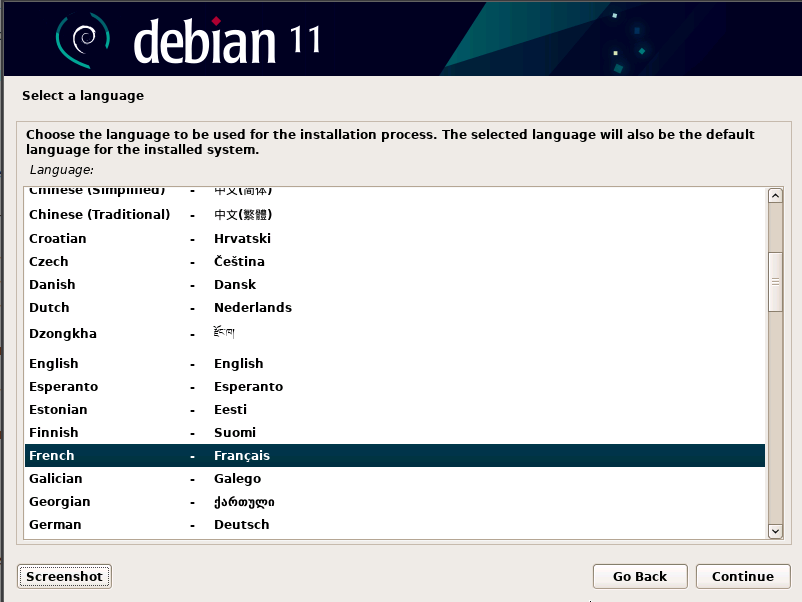
Task: Choose German - Deutsch language
Action: pos(55,525)
